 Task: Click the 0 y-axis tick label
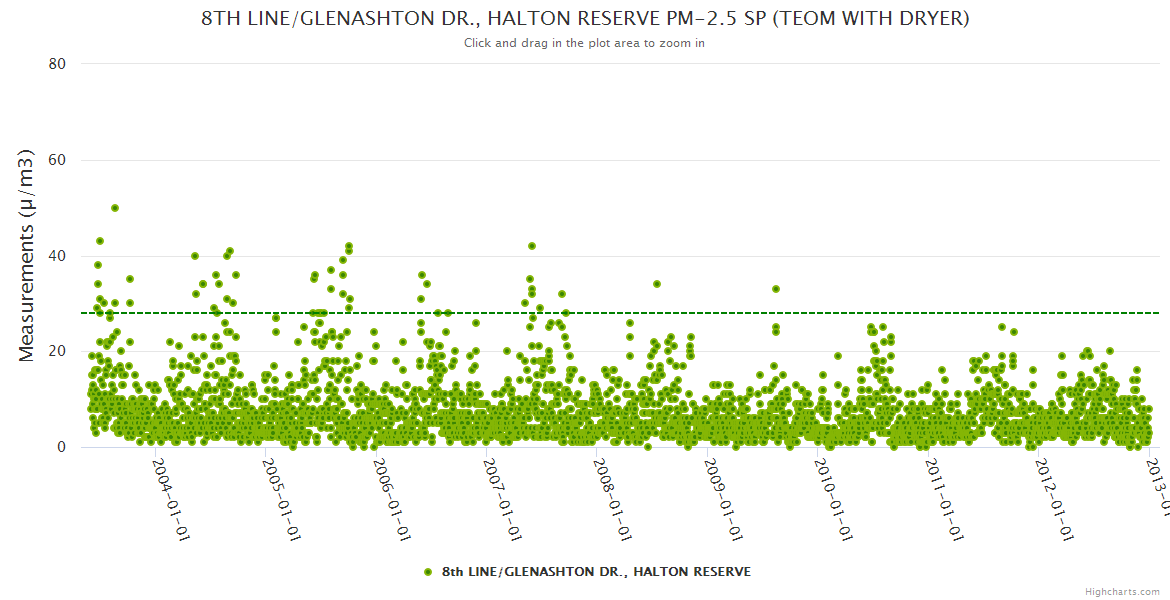(x=61, y=448)
